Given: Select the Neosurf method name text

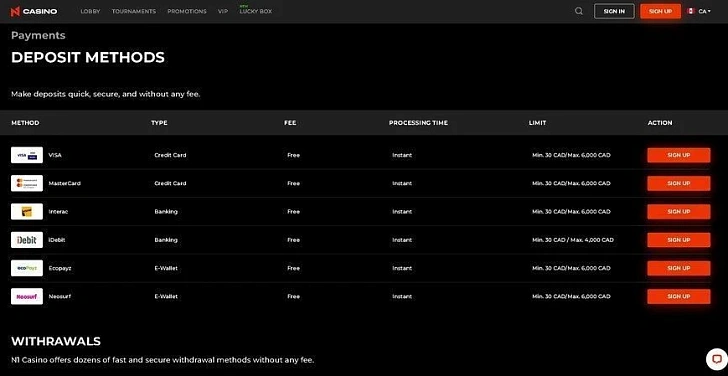Looking at the screenshot, I should click(x=60, y=296).
